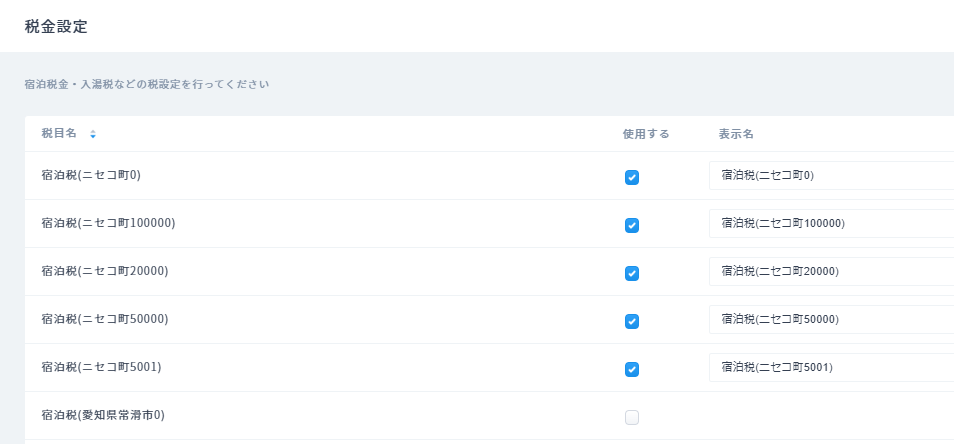Edit the 表示名 field for 宿泊税(ニセコ町50000)
This screenshot has width=954, height=444.
pyautogui.click(x=830, y=319)
